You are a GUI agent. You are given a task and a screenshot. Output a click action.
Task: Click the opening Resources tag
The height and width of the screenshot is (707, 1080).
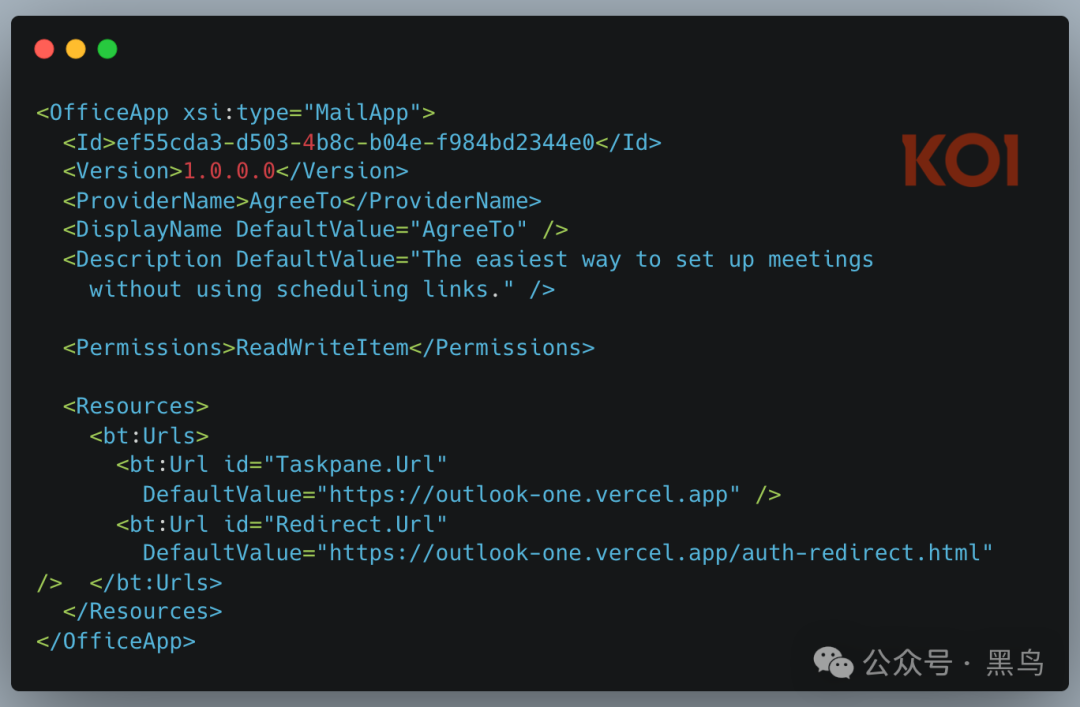pyautogui.click(x=136, y=406)
